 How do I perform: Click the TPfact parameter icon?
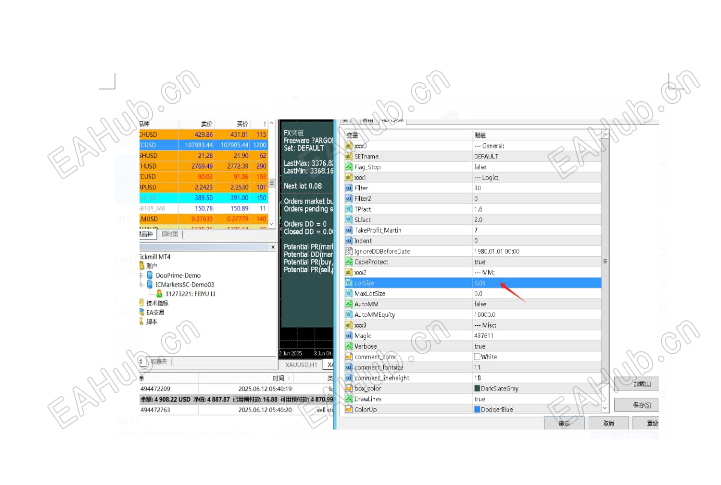(349, 209)
